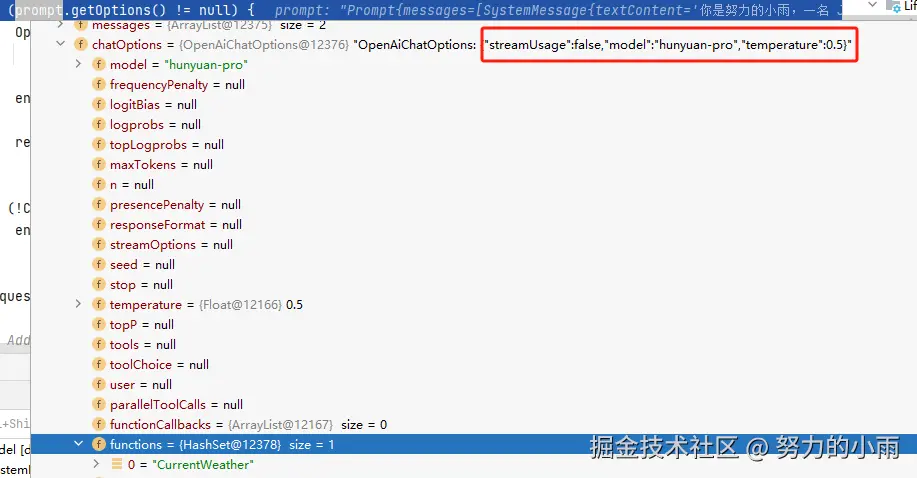This screenshot has width=917, height=478.
Task: Expand the CurrentWeather entry
Action: [x=96, y=464]
